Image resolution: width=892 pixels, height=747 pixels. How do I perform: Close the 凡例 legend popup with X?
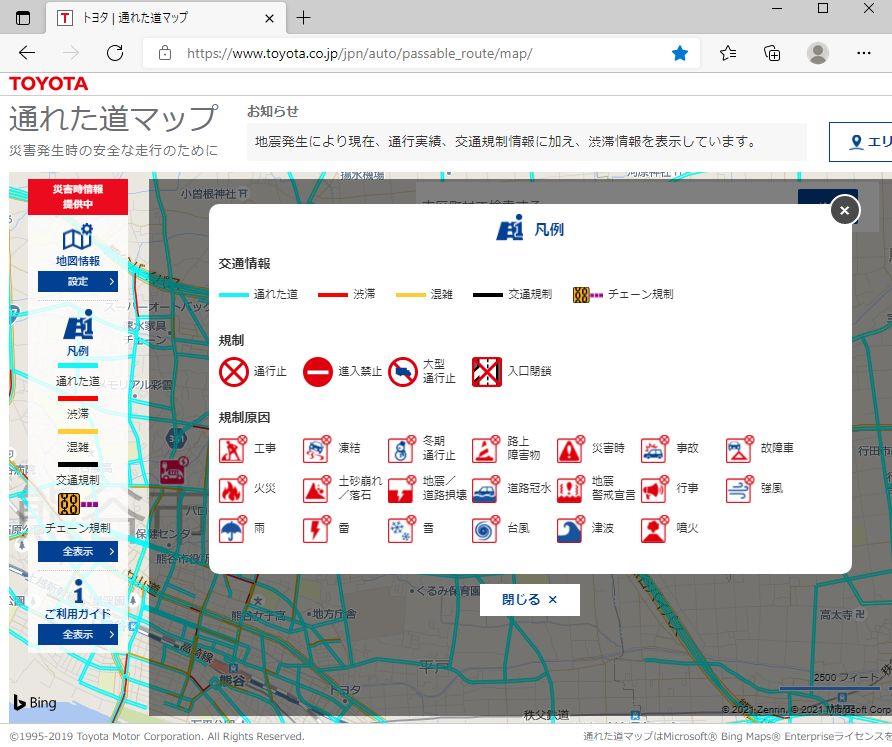coord(844,211)
